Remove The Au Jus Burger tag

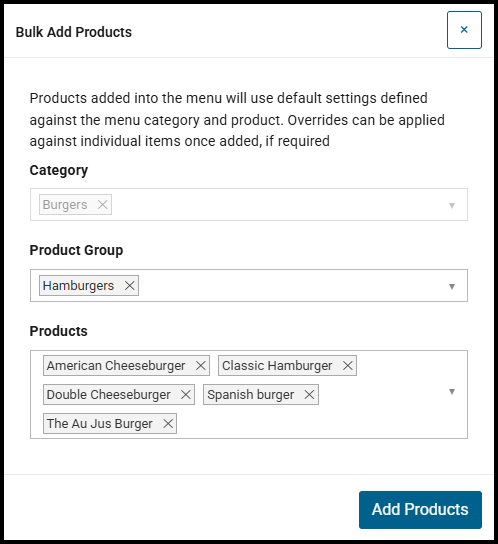coord(168,424)
